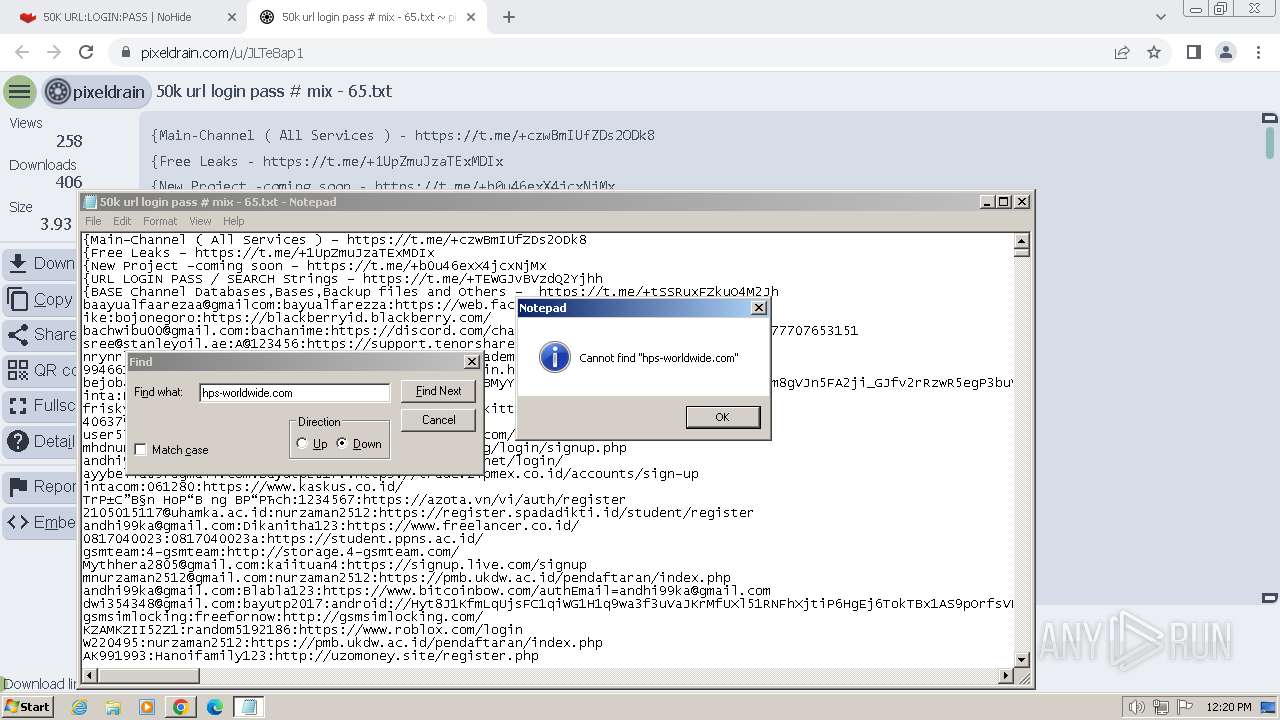Click the pixeldrain logo
The height and width of the screenshot is (720, 1280).
pos(95,92)
